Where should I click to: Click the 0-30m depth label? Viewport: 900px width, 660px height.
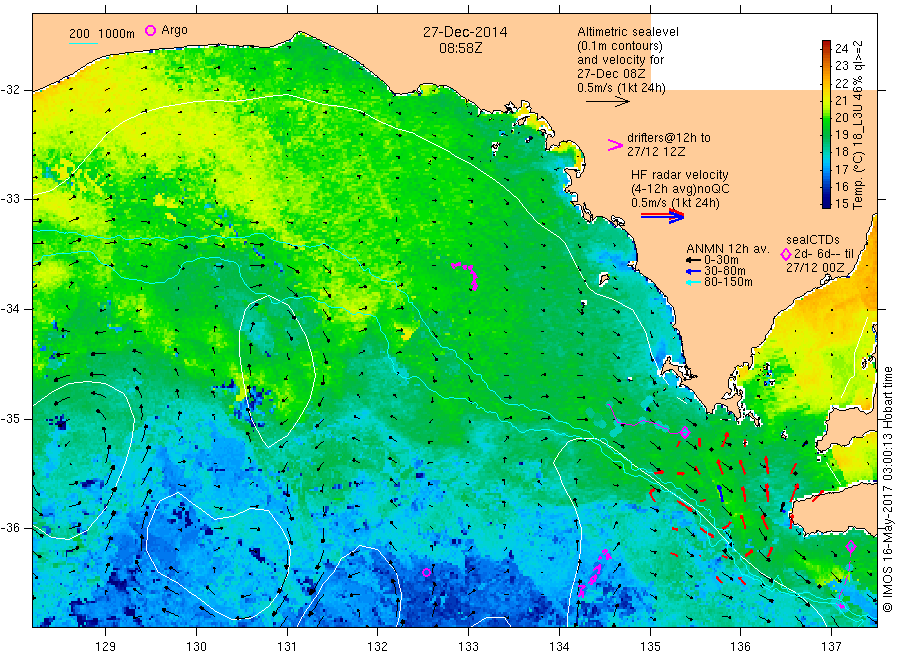tap(721, 260)
